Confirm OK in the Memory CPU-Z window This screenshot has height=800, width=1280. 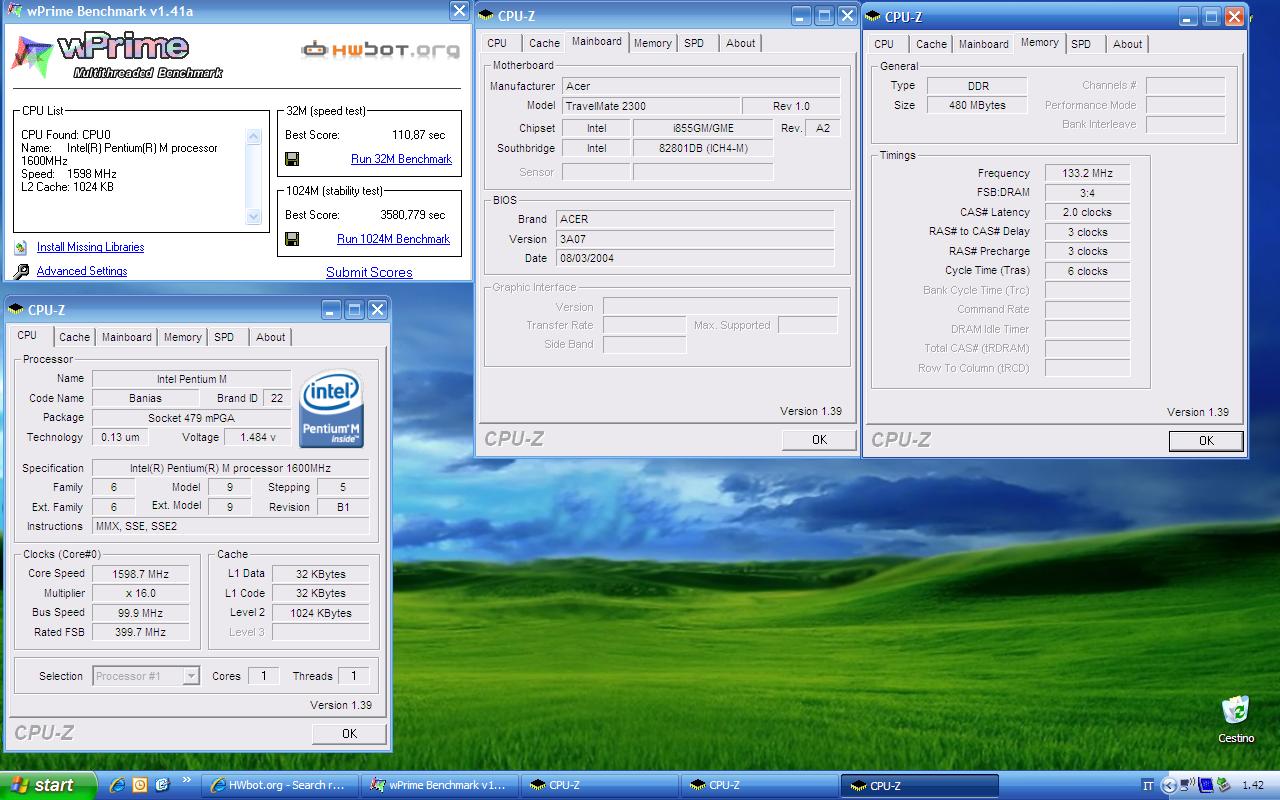(1206, 440)
